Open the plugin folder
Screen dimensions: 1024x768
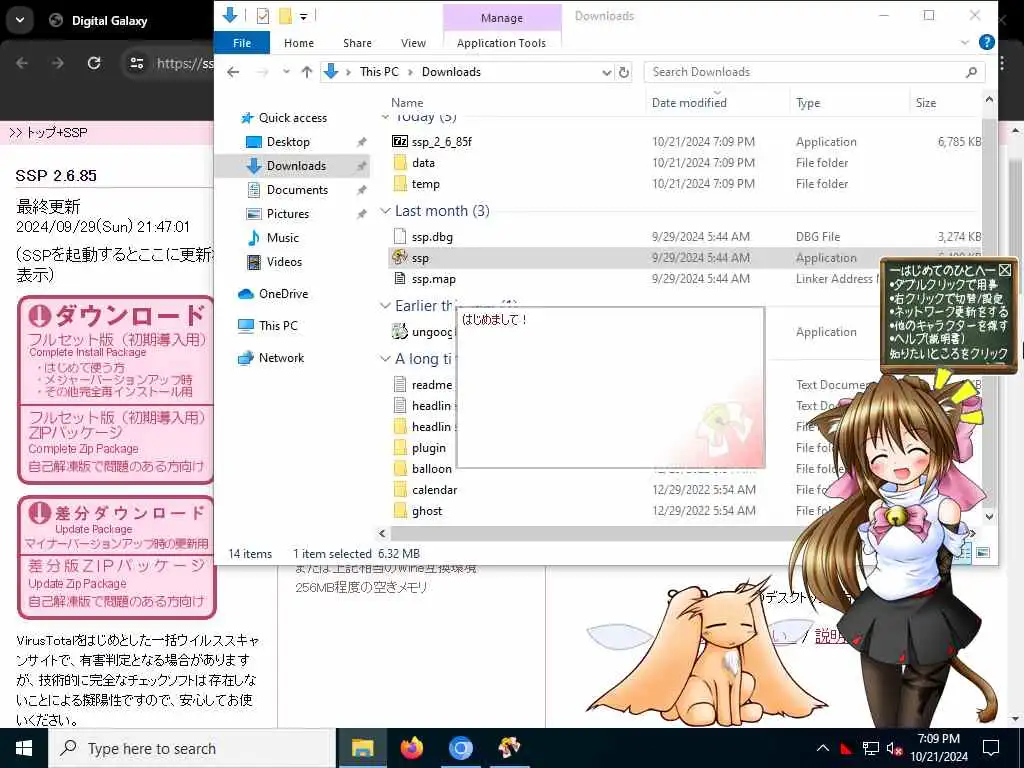click(x=421, y=448)
